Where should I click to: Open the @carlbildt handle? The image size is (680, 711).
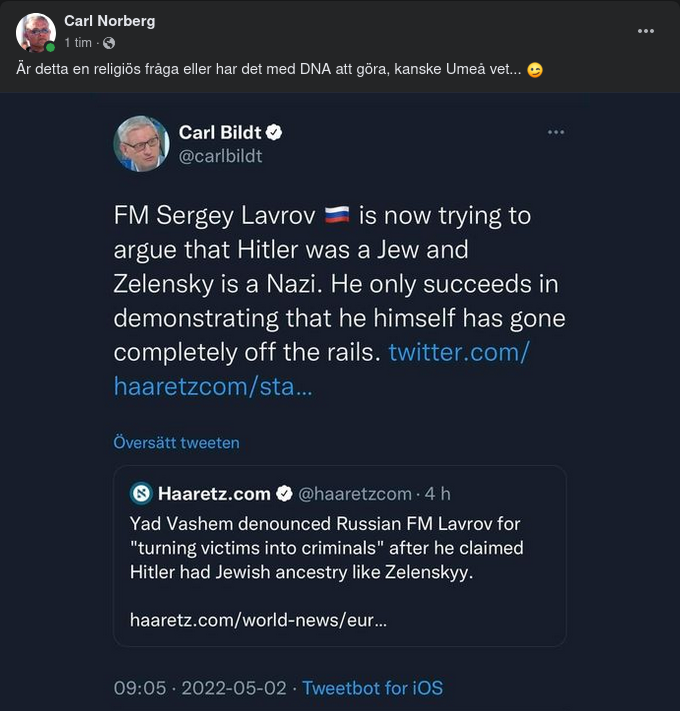tap(220, 156)
